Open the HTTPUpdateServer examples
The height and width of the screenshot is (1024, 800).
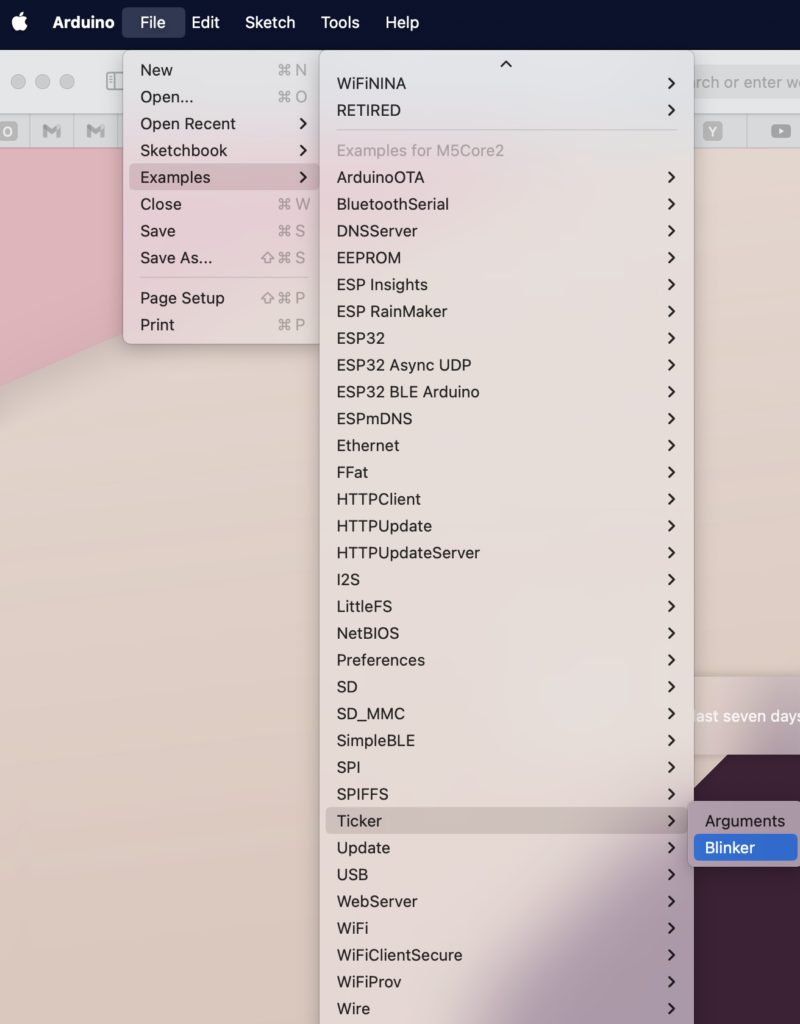tap(506, 552)
